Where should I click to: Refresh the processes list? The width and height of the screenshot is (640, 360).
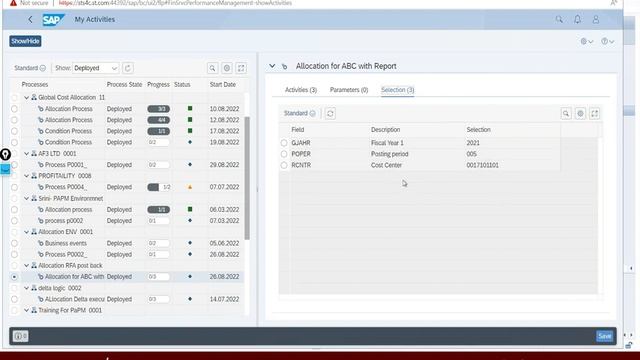(x=128, y=68)
